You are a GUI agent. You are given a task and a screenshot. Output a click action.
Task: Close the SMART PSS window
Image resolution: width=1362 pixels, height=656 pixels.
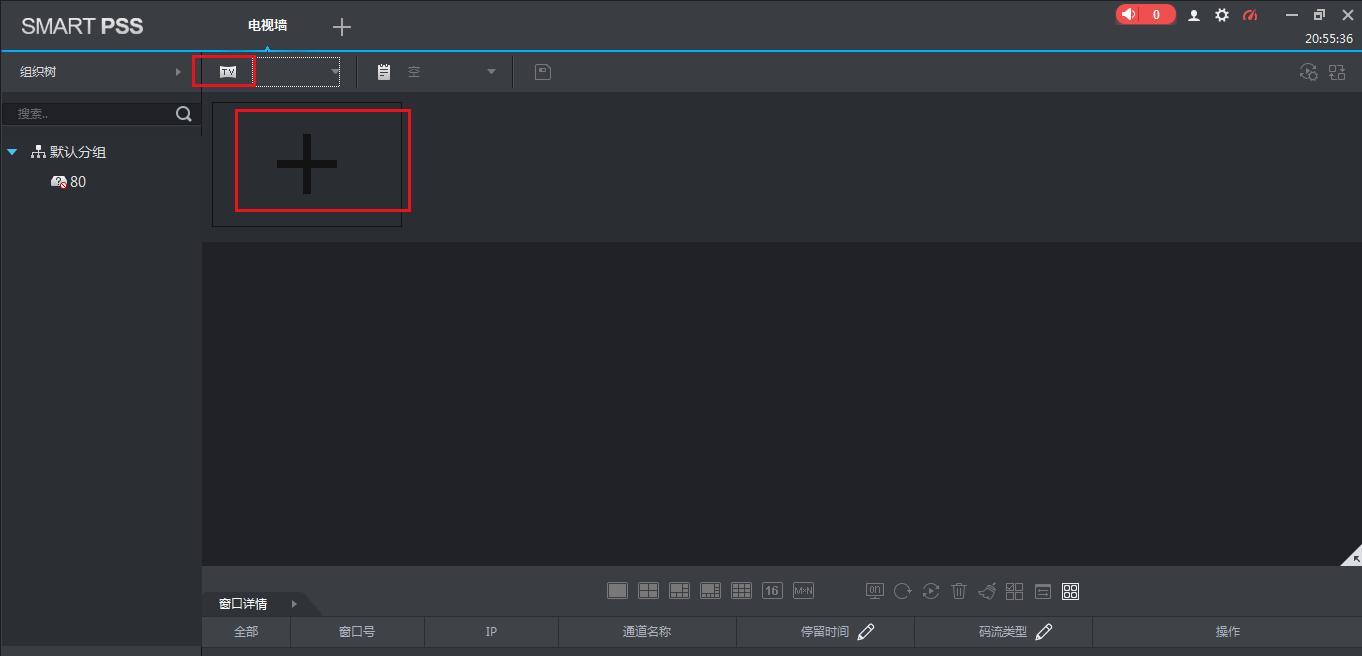tap(1347, 15)
